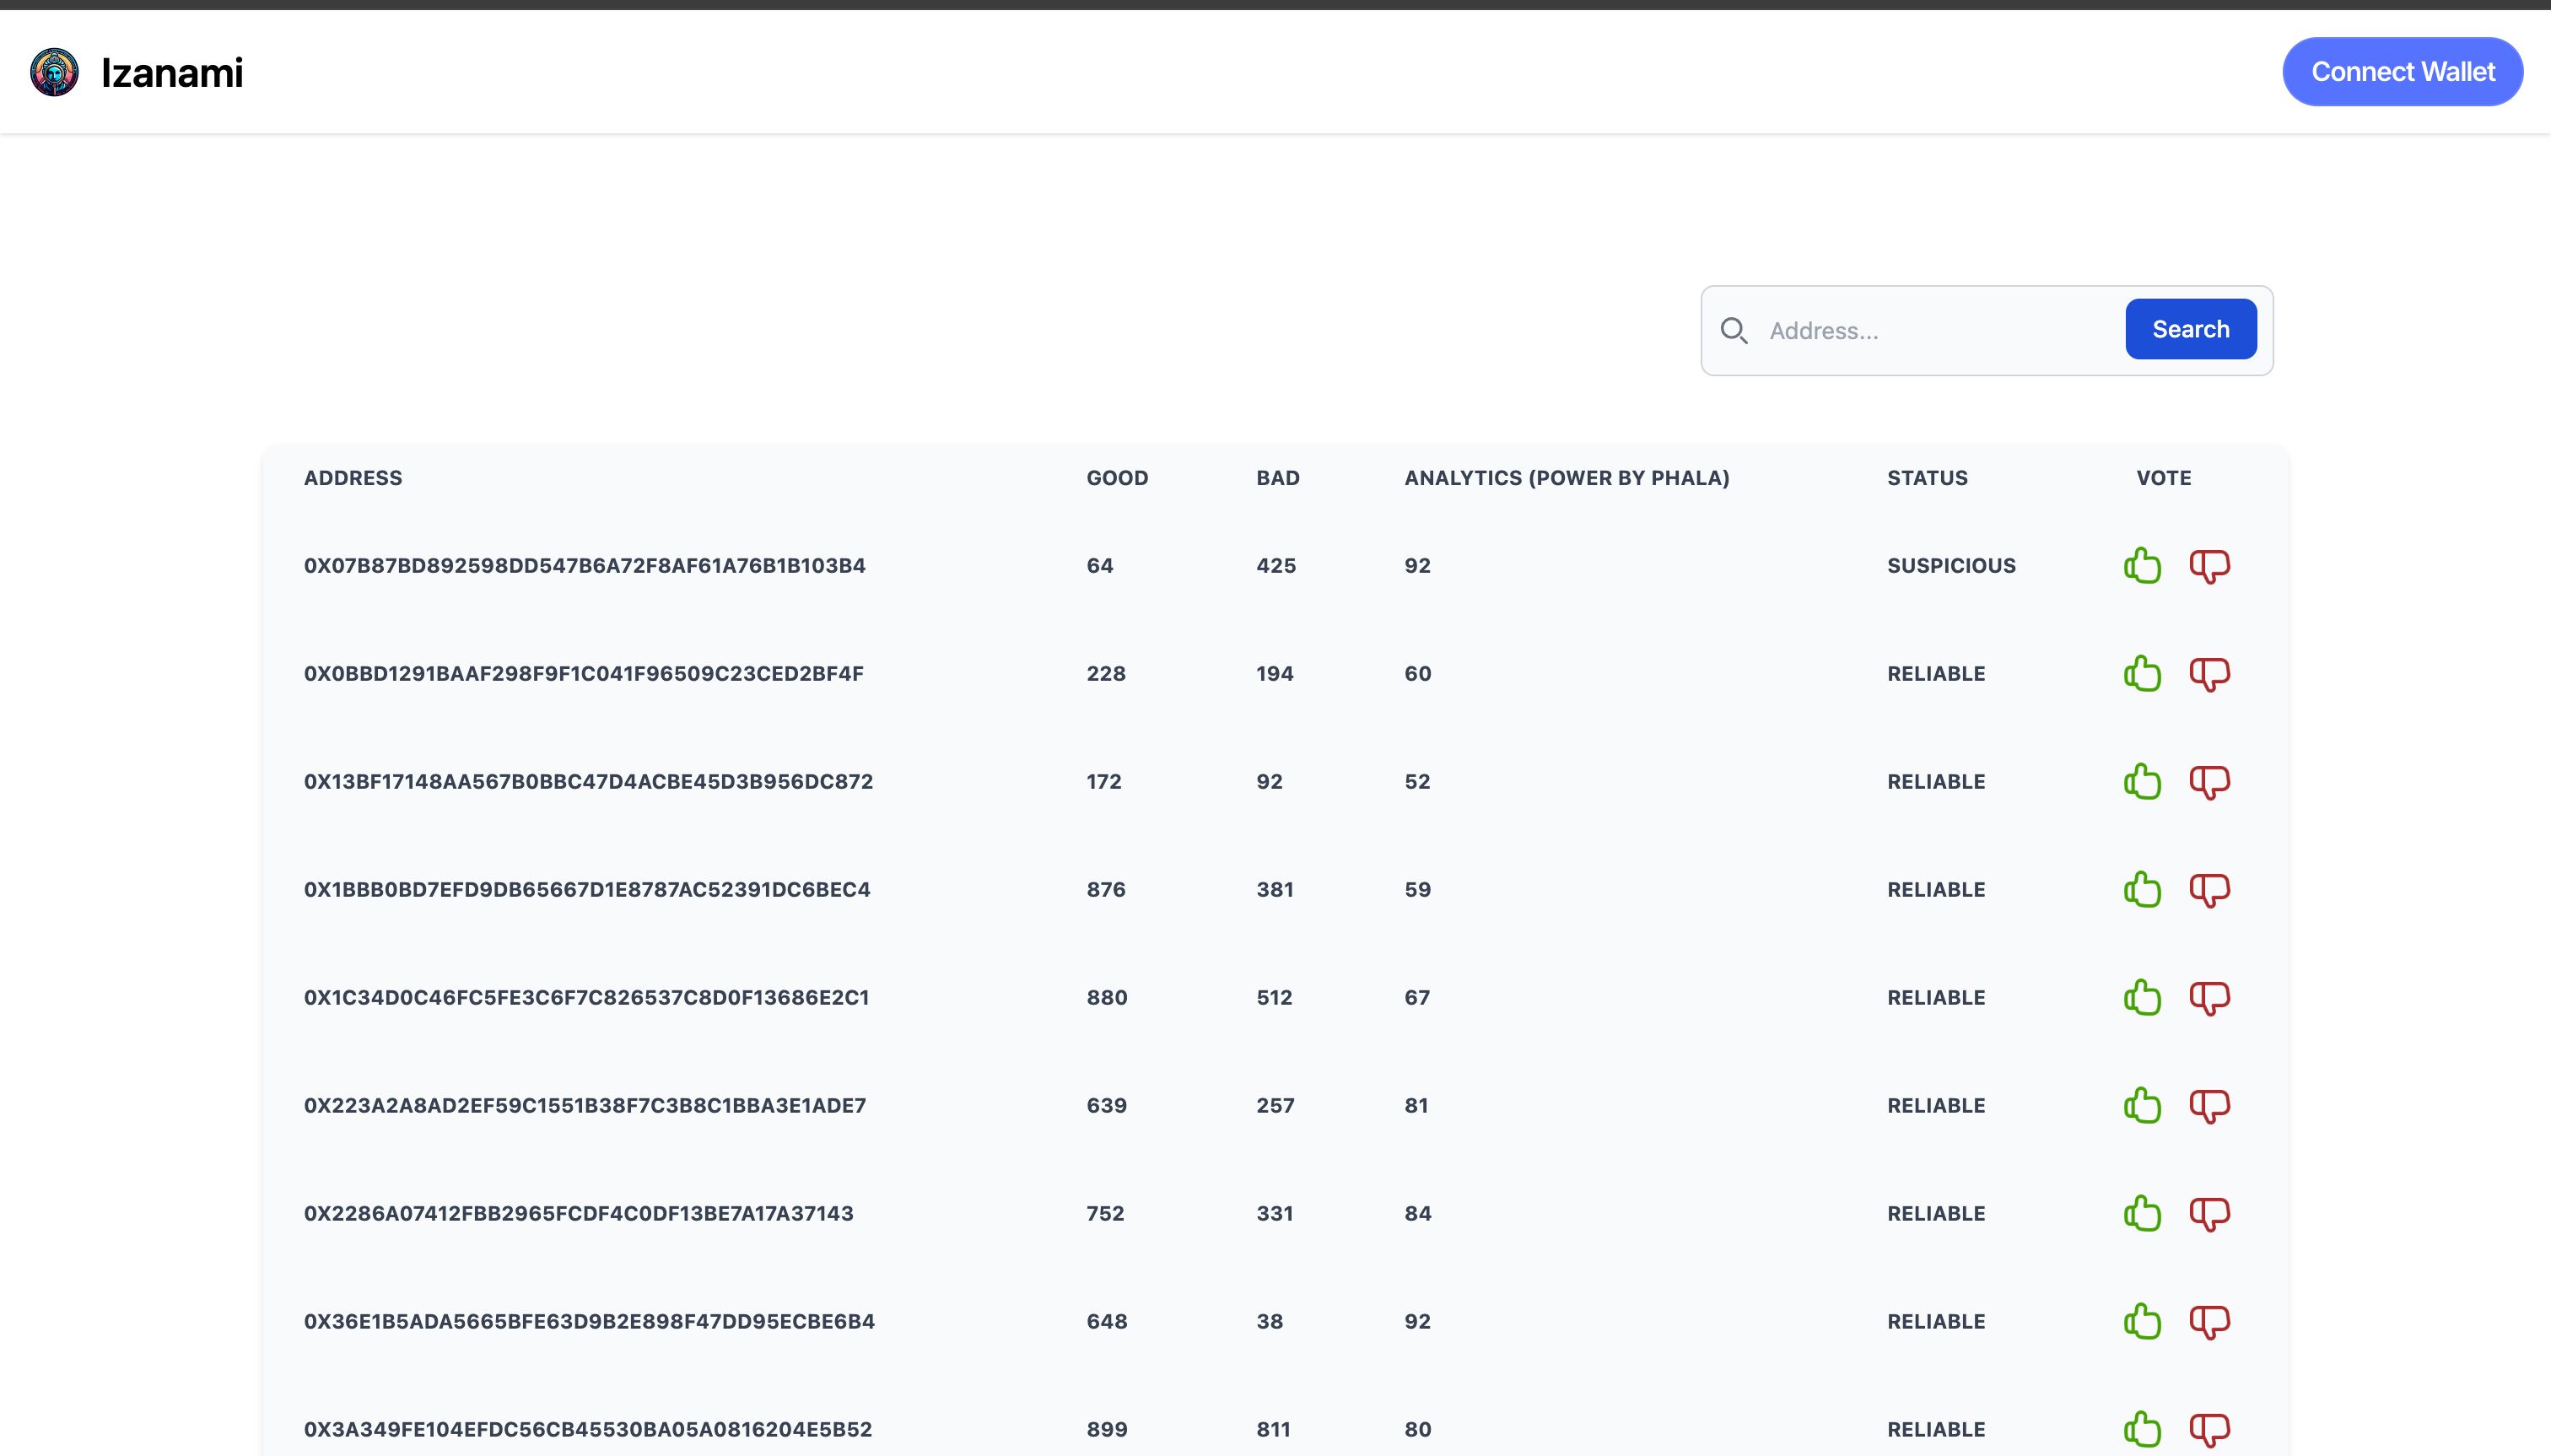The width and height of the screenshot is (2551, 1456).
Task: Click the analytics value 59
Action: [1418, 890]
